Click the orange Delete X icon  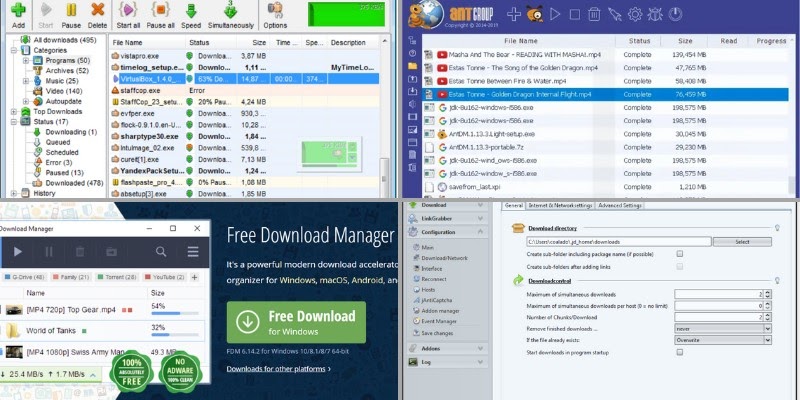97,9
